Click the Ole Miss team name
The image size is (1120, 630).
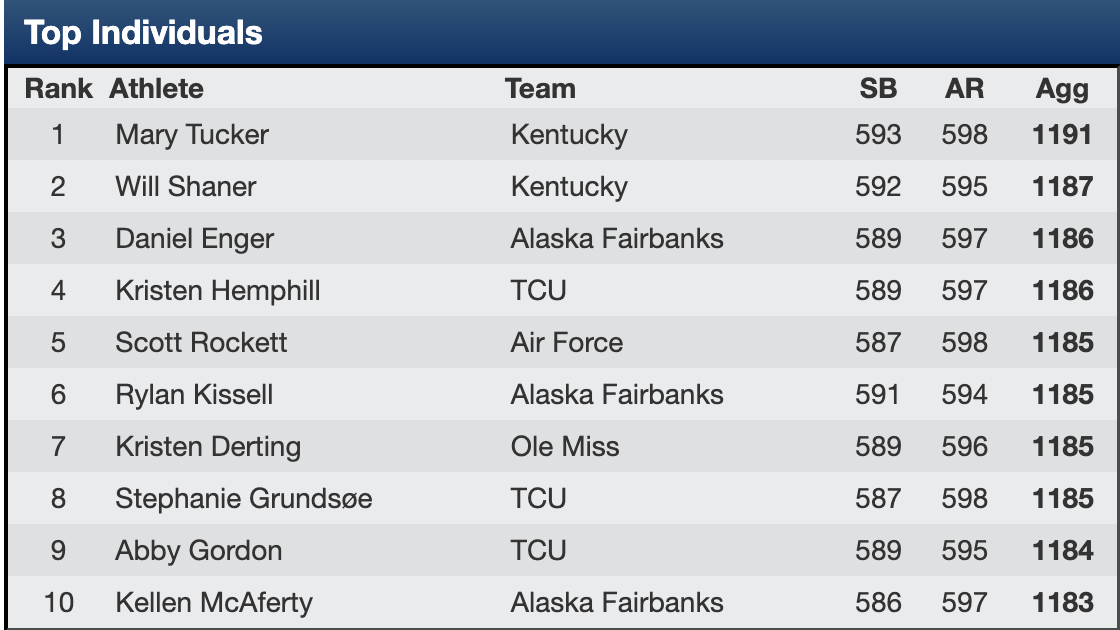[x=564, y=447]
